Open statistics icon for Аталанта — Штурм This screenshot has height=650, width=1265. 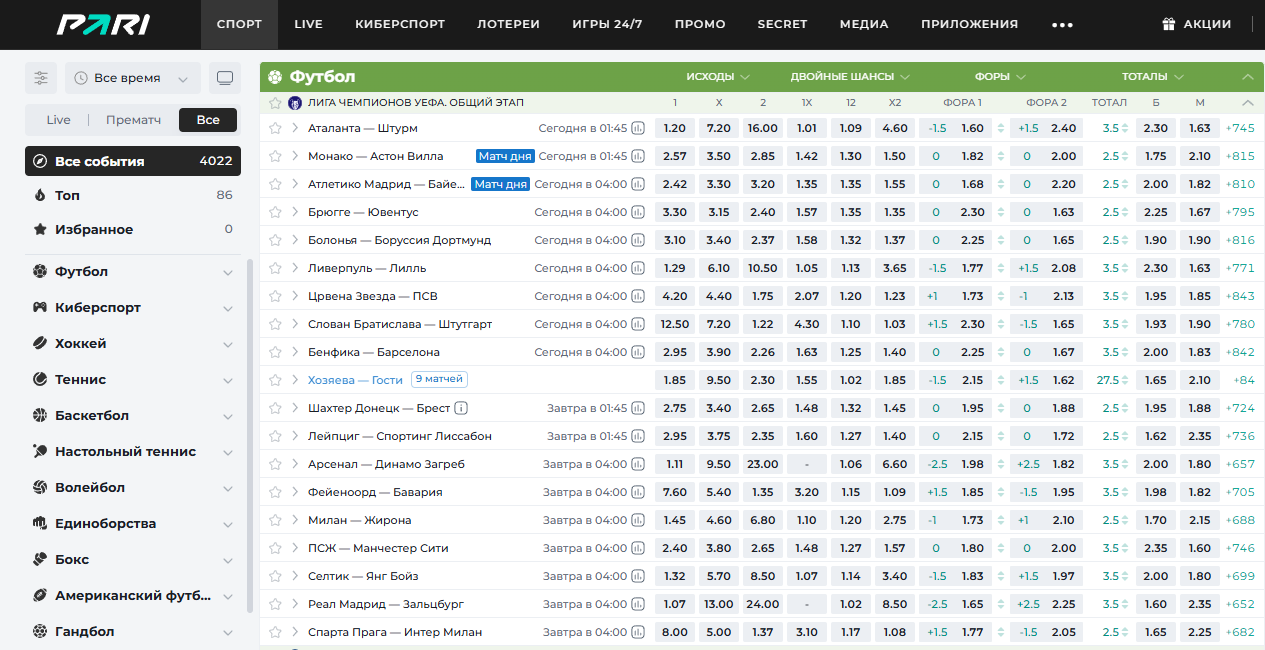(x=638, y=128)
